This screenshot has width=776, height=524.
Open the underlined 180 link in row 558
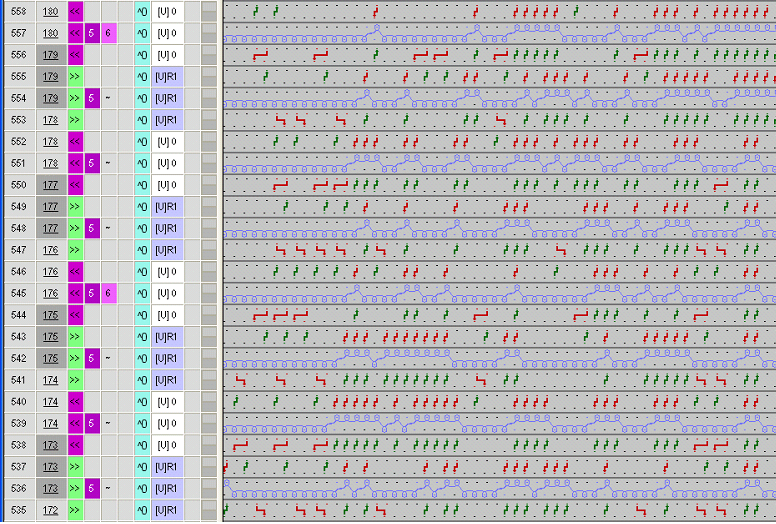[x=50, y=11]
